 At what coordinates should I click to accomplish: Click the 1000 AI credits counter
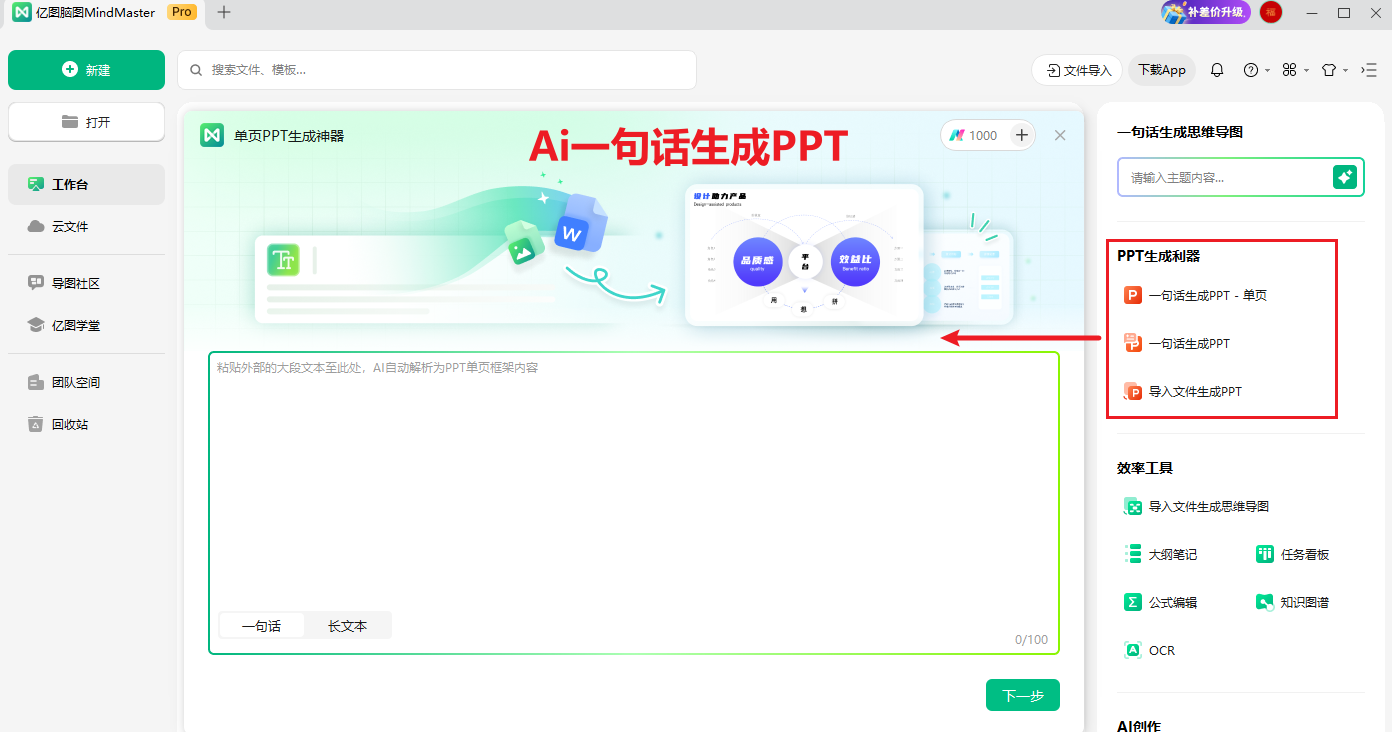point(974,135)
